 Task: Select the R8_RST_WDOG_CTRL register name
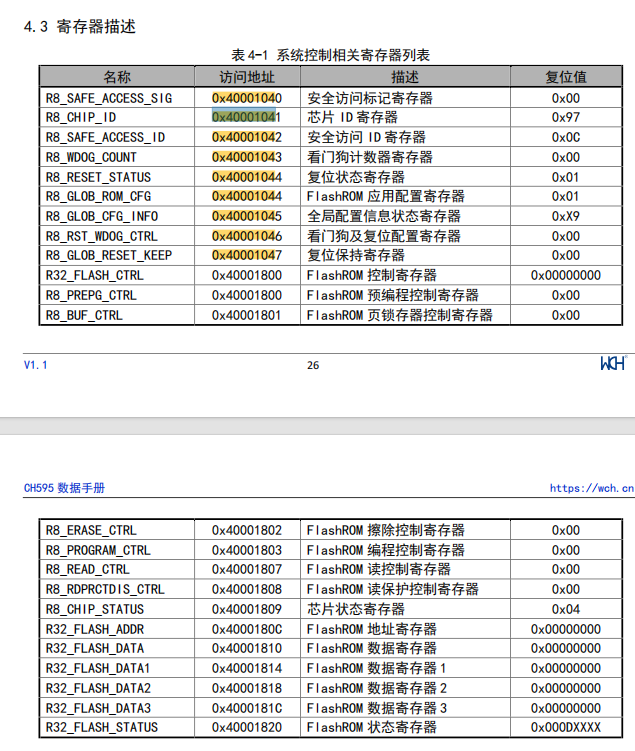[x=102, y=236]
